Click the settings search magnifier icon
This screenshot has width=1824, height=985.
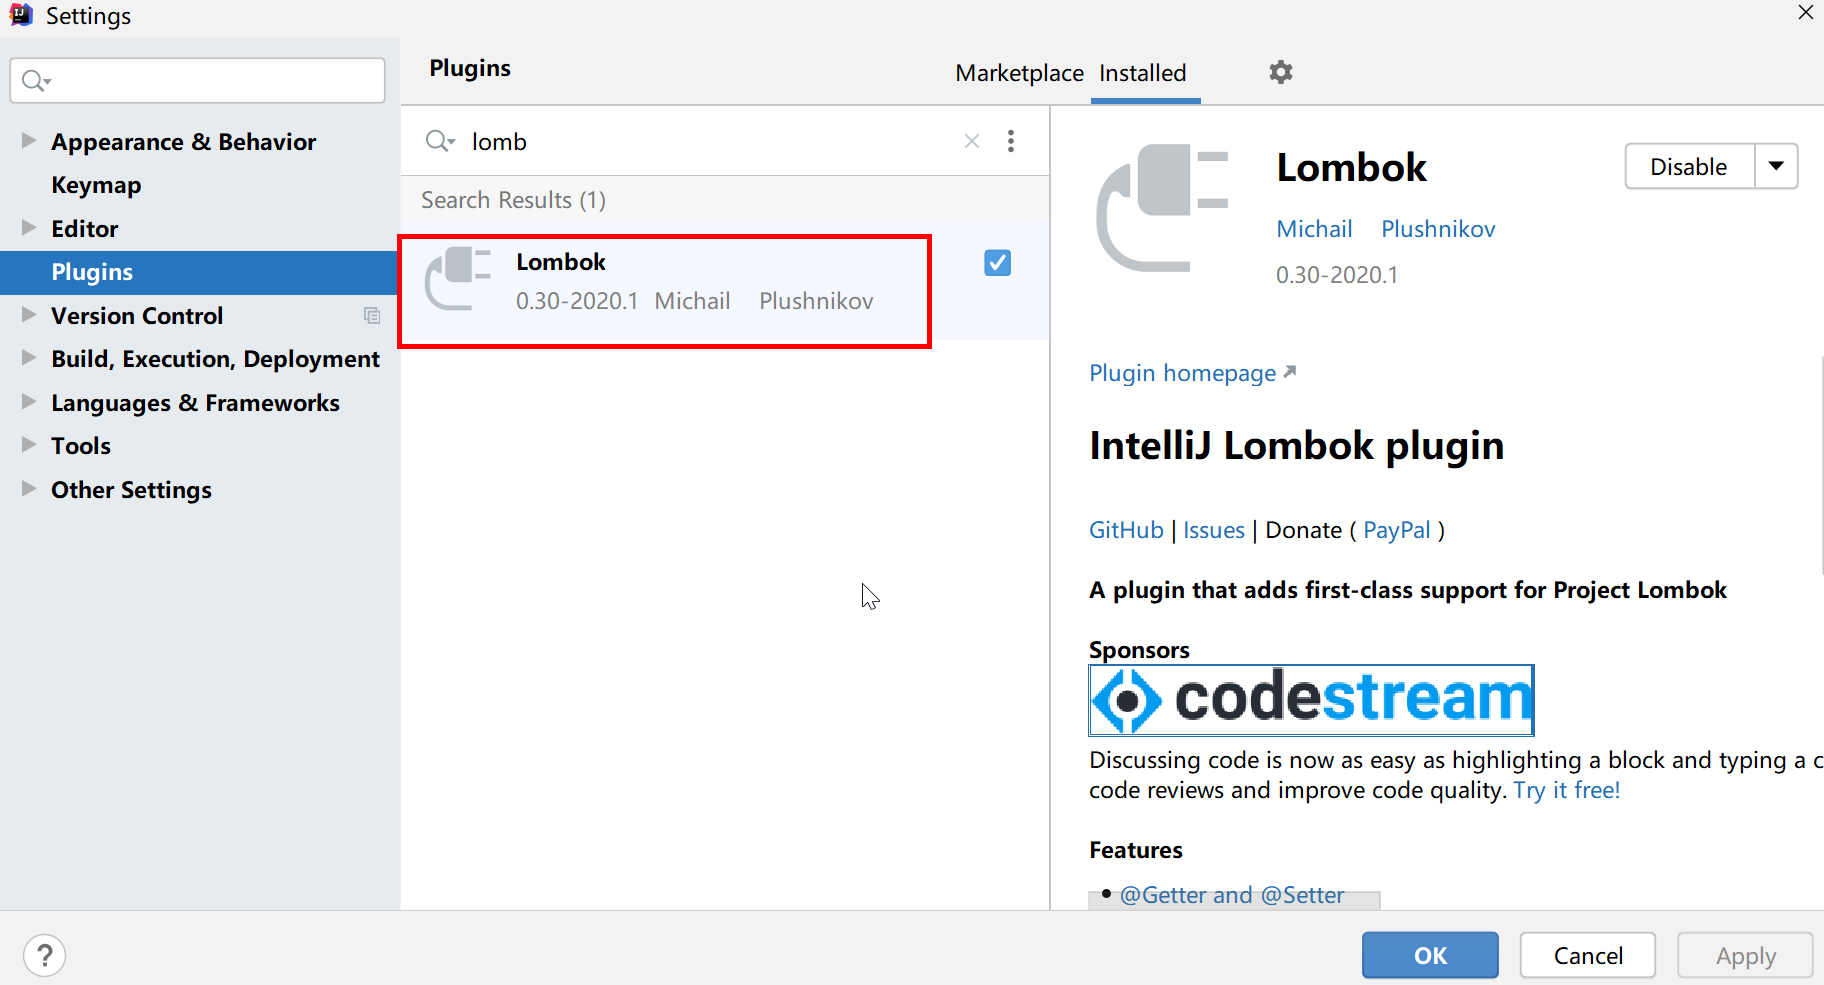(36, 80)
